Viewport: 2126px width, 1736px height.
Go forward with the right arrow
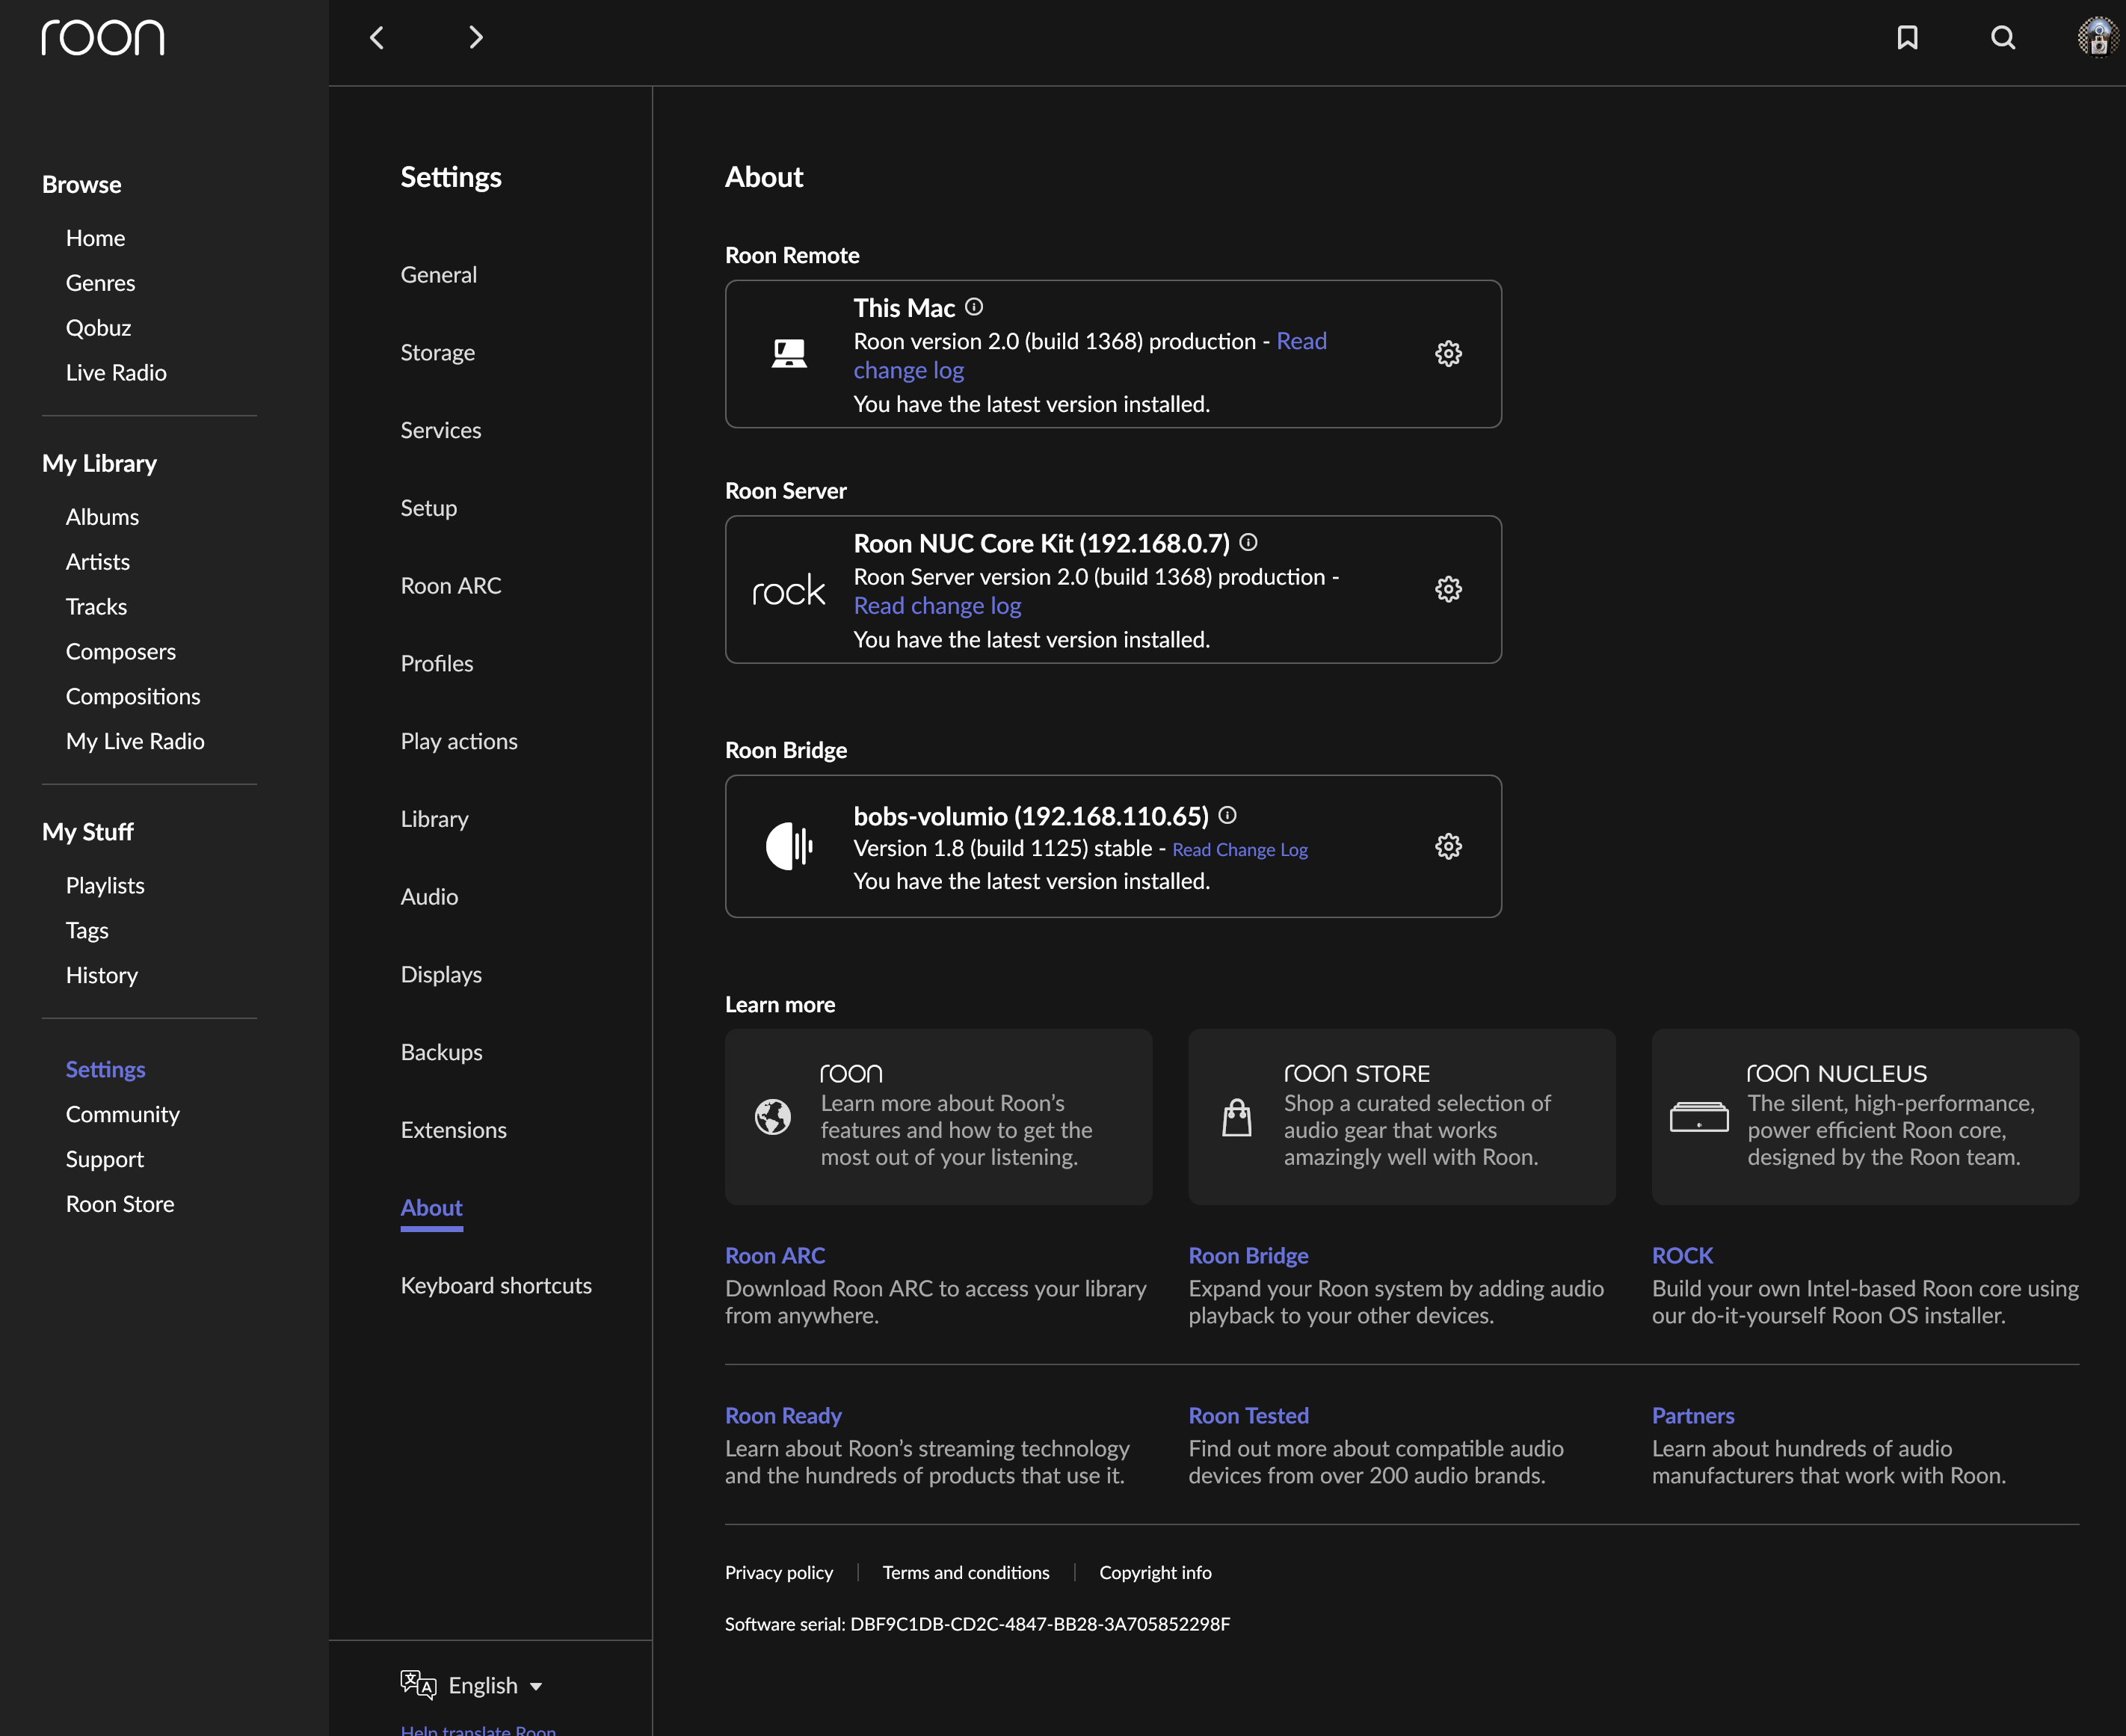(x=476, y=38)
